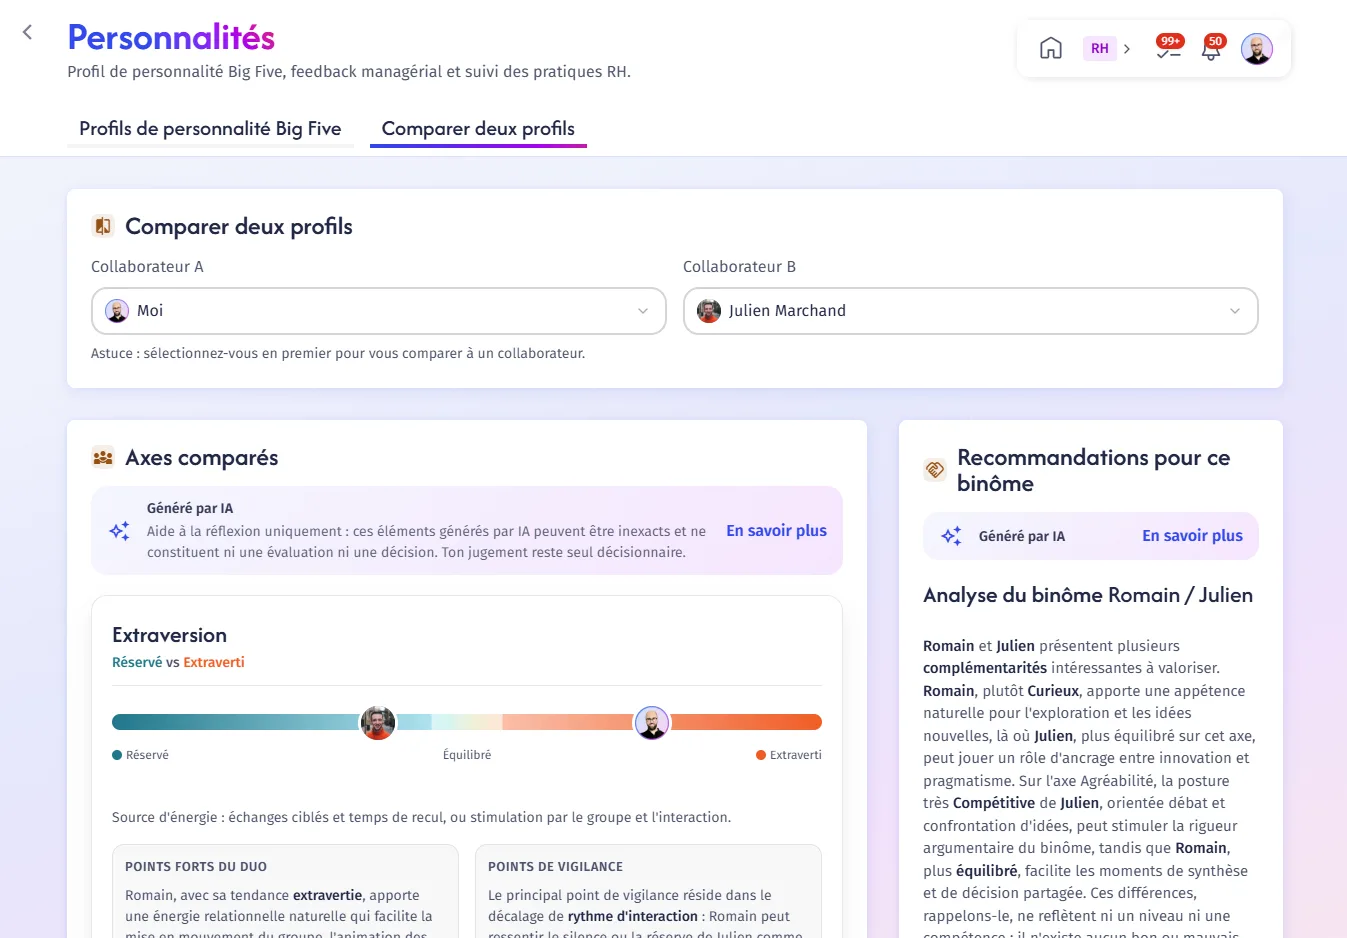Click the sparkle icon in Recommandations panel
1347x938 pixels.
(x=951, y=536)
